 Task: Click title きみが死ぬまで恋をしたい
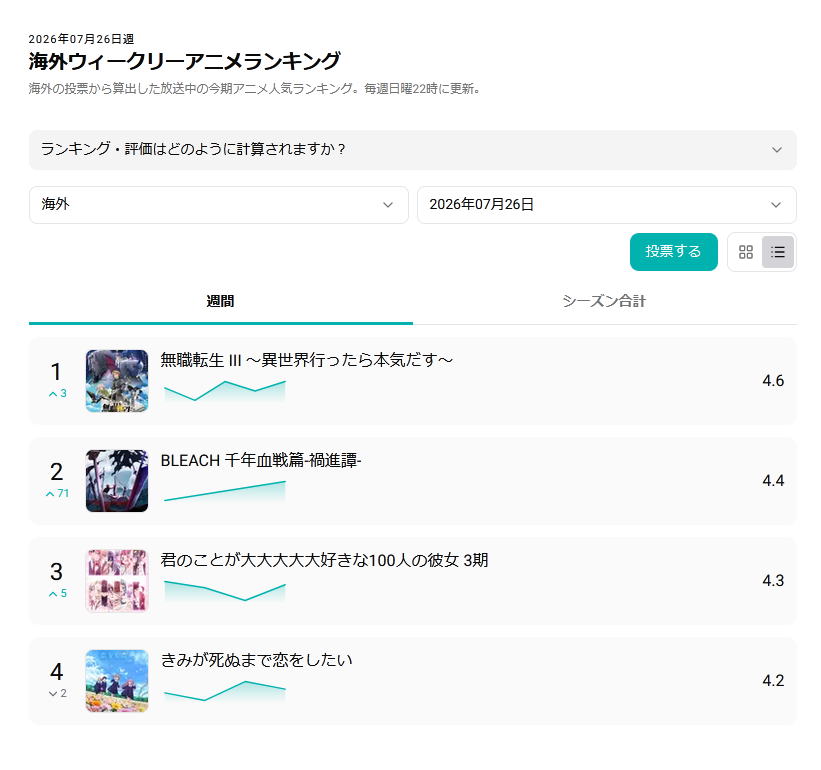click(256, 660)
